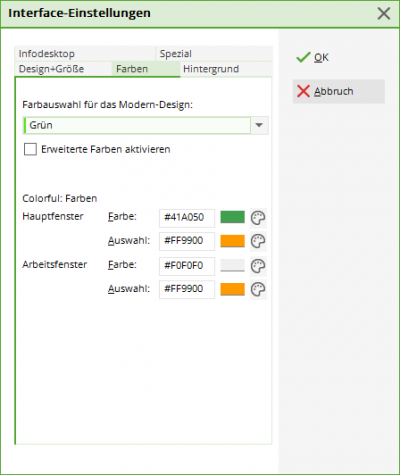Open palette picker for Arbeitsfenster Farbe

258,266
